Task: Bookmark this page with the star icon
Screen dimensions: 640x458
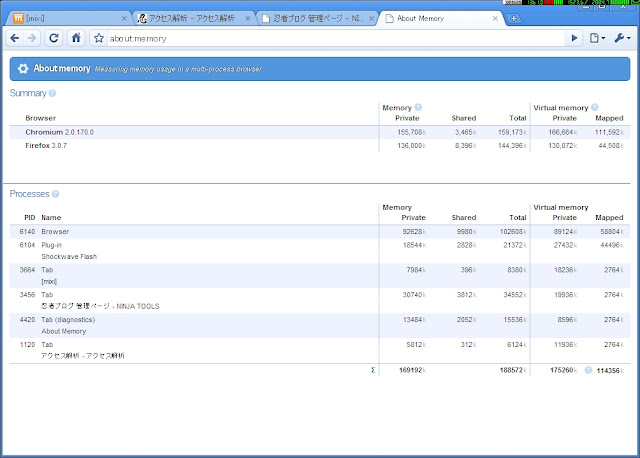Action: (99, 38)
